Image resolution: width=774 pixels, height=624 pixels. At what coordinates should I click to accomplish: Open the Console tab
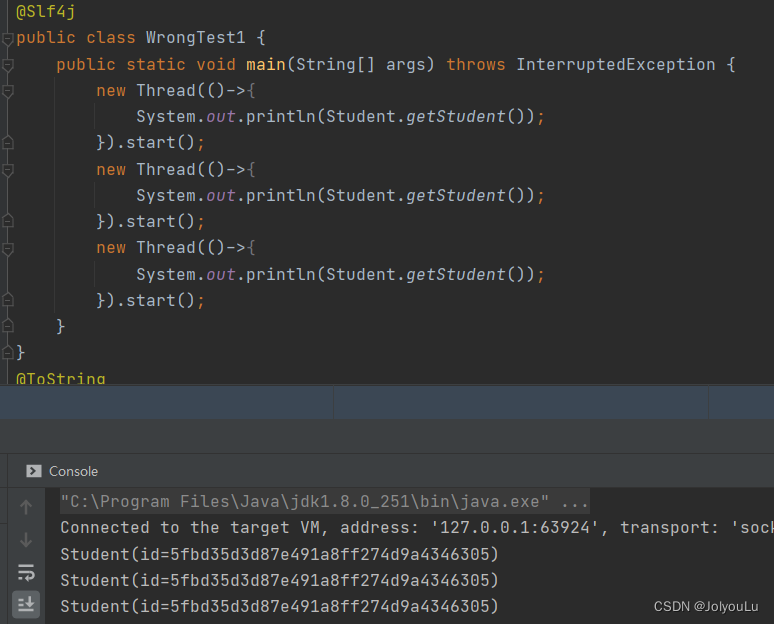(x=62, y=471)
